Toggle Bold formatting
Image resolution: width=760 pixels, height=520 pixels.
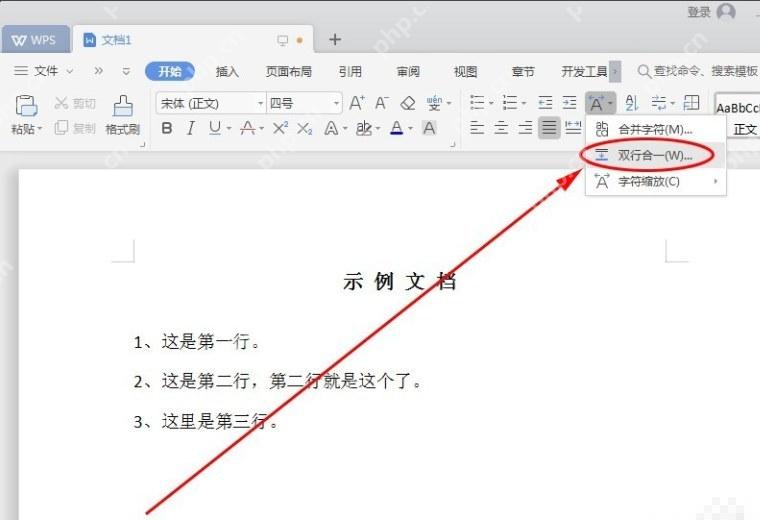point(167,128)
